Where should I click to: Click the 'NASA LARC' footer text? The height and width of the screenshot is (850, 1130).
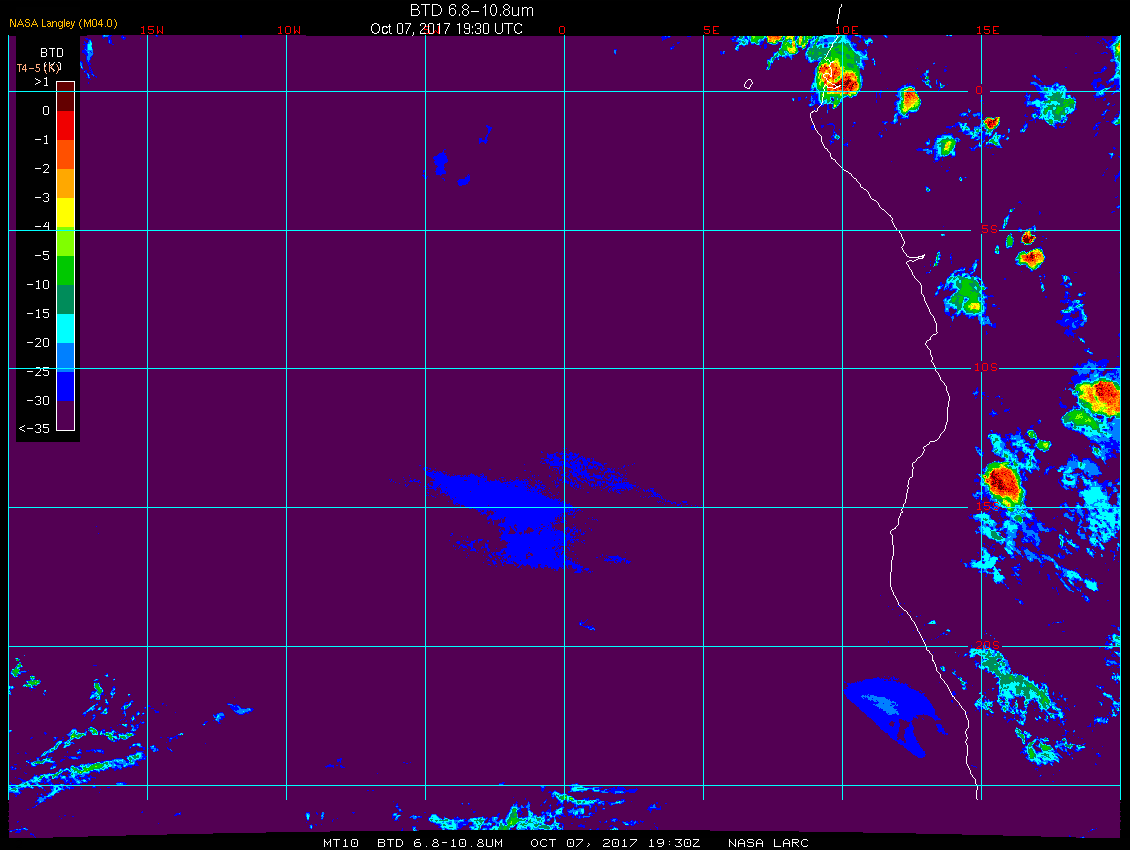[768, 843]
